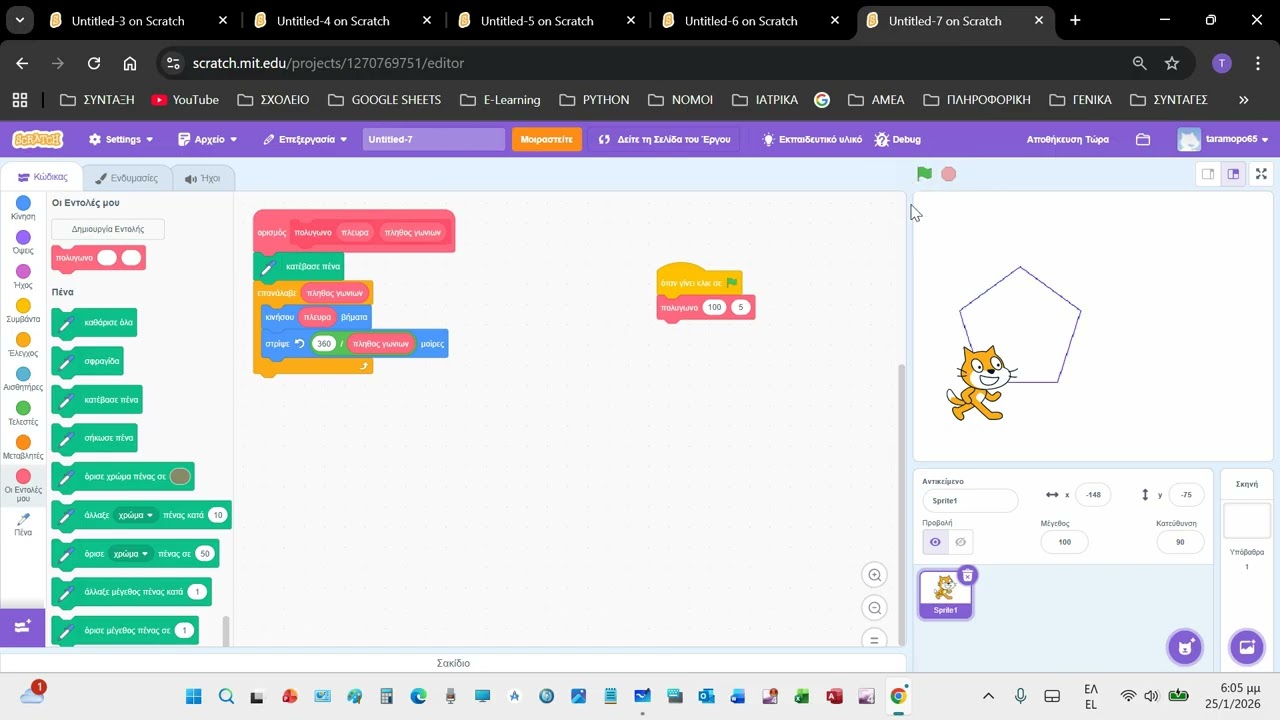Click the Μοιραστείτε share button

click(x=547, y=139)
